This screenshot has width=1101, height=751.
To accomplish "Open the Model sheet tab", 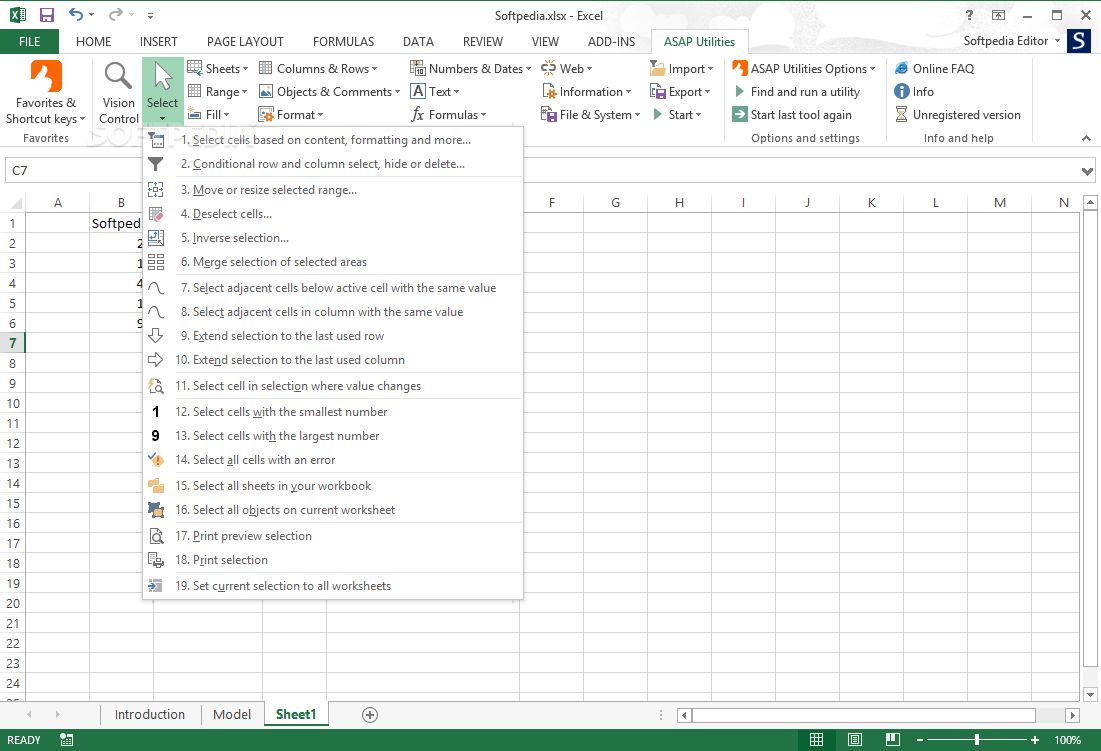I will pyautogui.click(x=232, y=715).
